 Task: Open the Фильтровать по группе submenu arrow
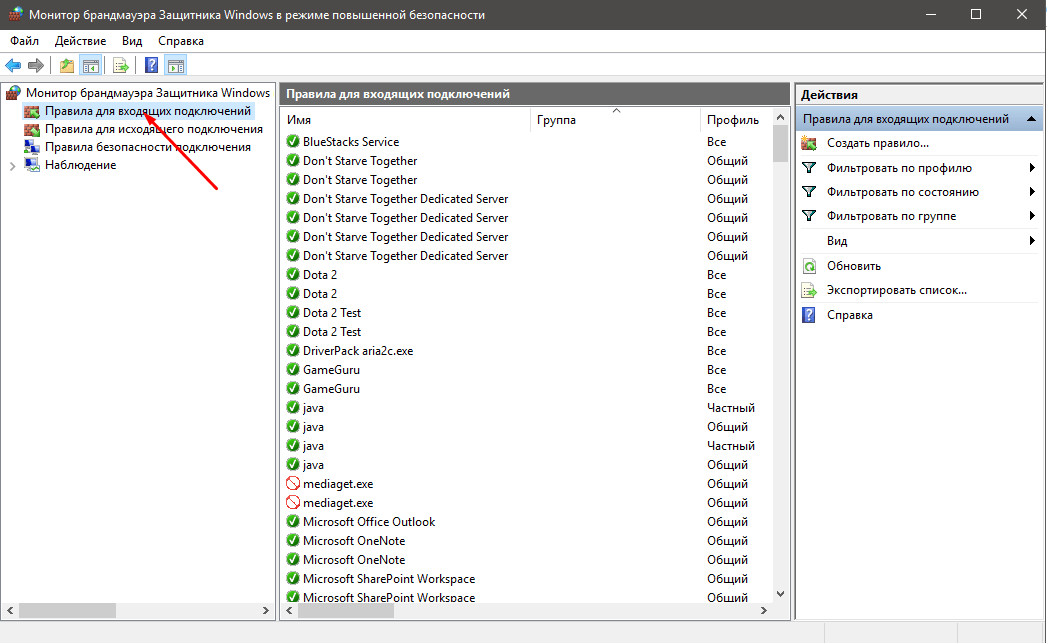click(1032, 216)
